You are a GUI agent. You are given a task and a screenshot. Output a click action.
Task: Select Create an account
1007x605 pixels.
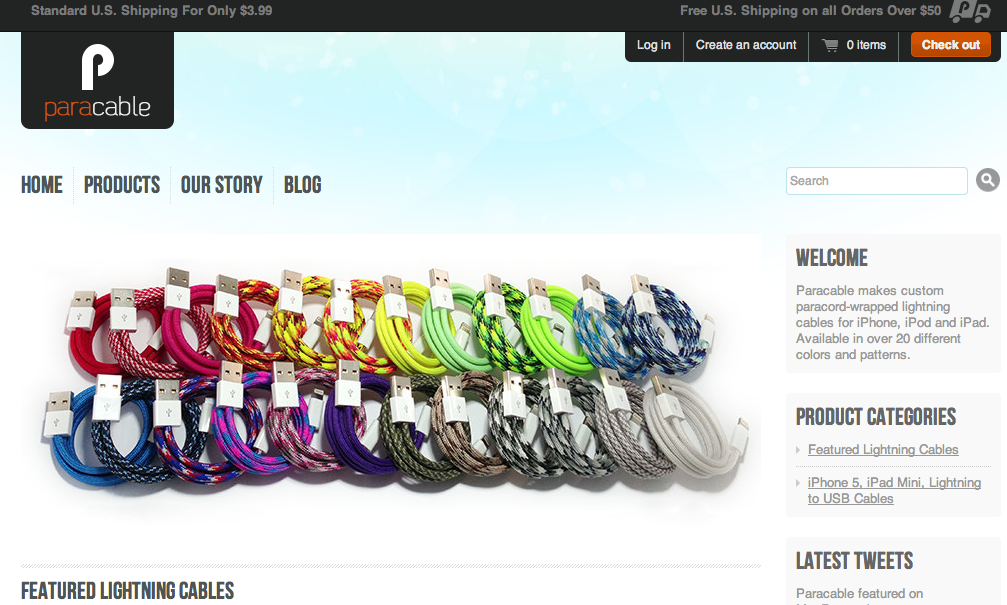[746, 45]
